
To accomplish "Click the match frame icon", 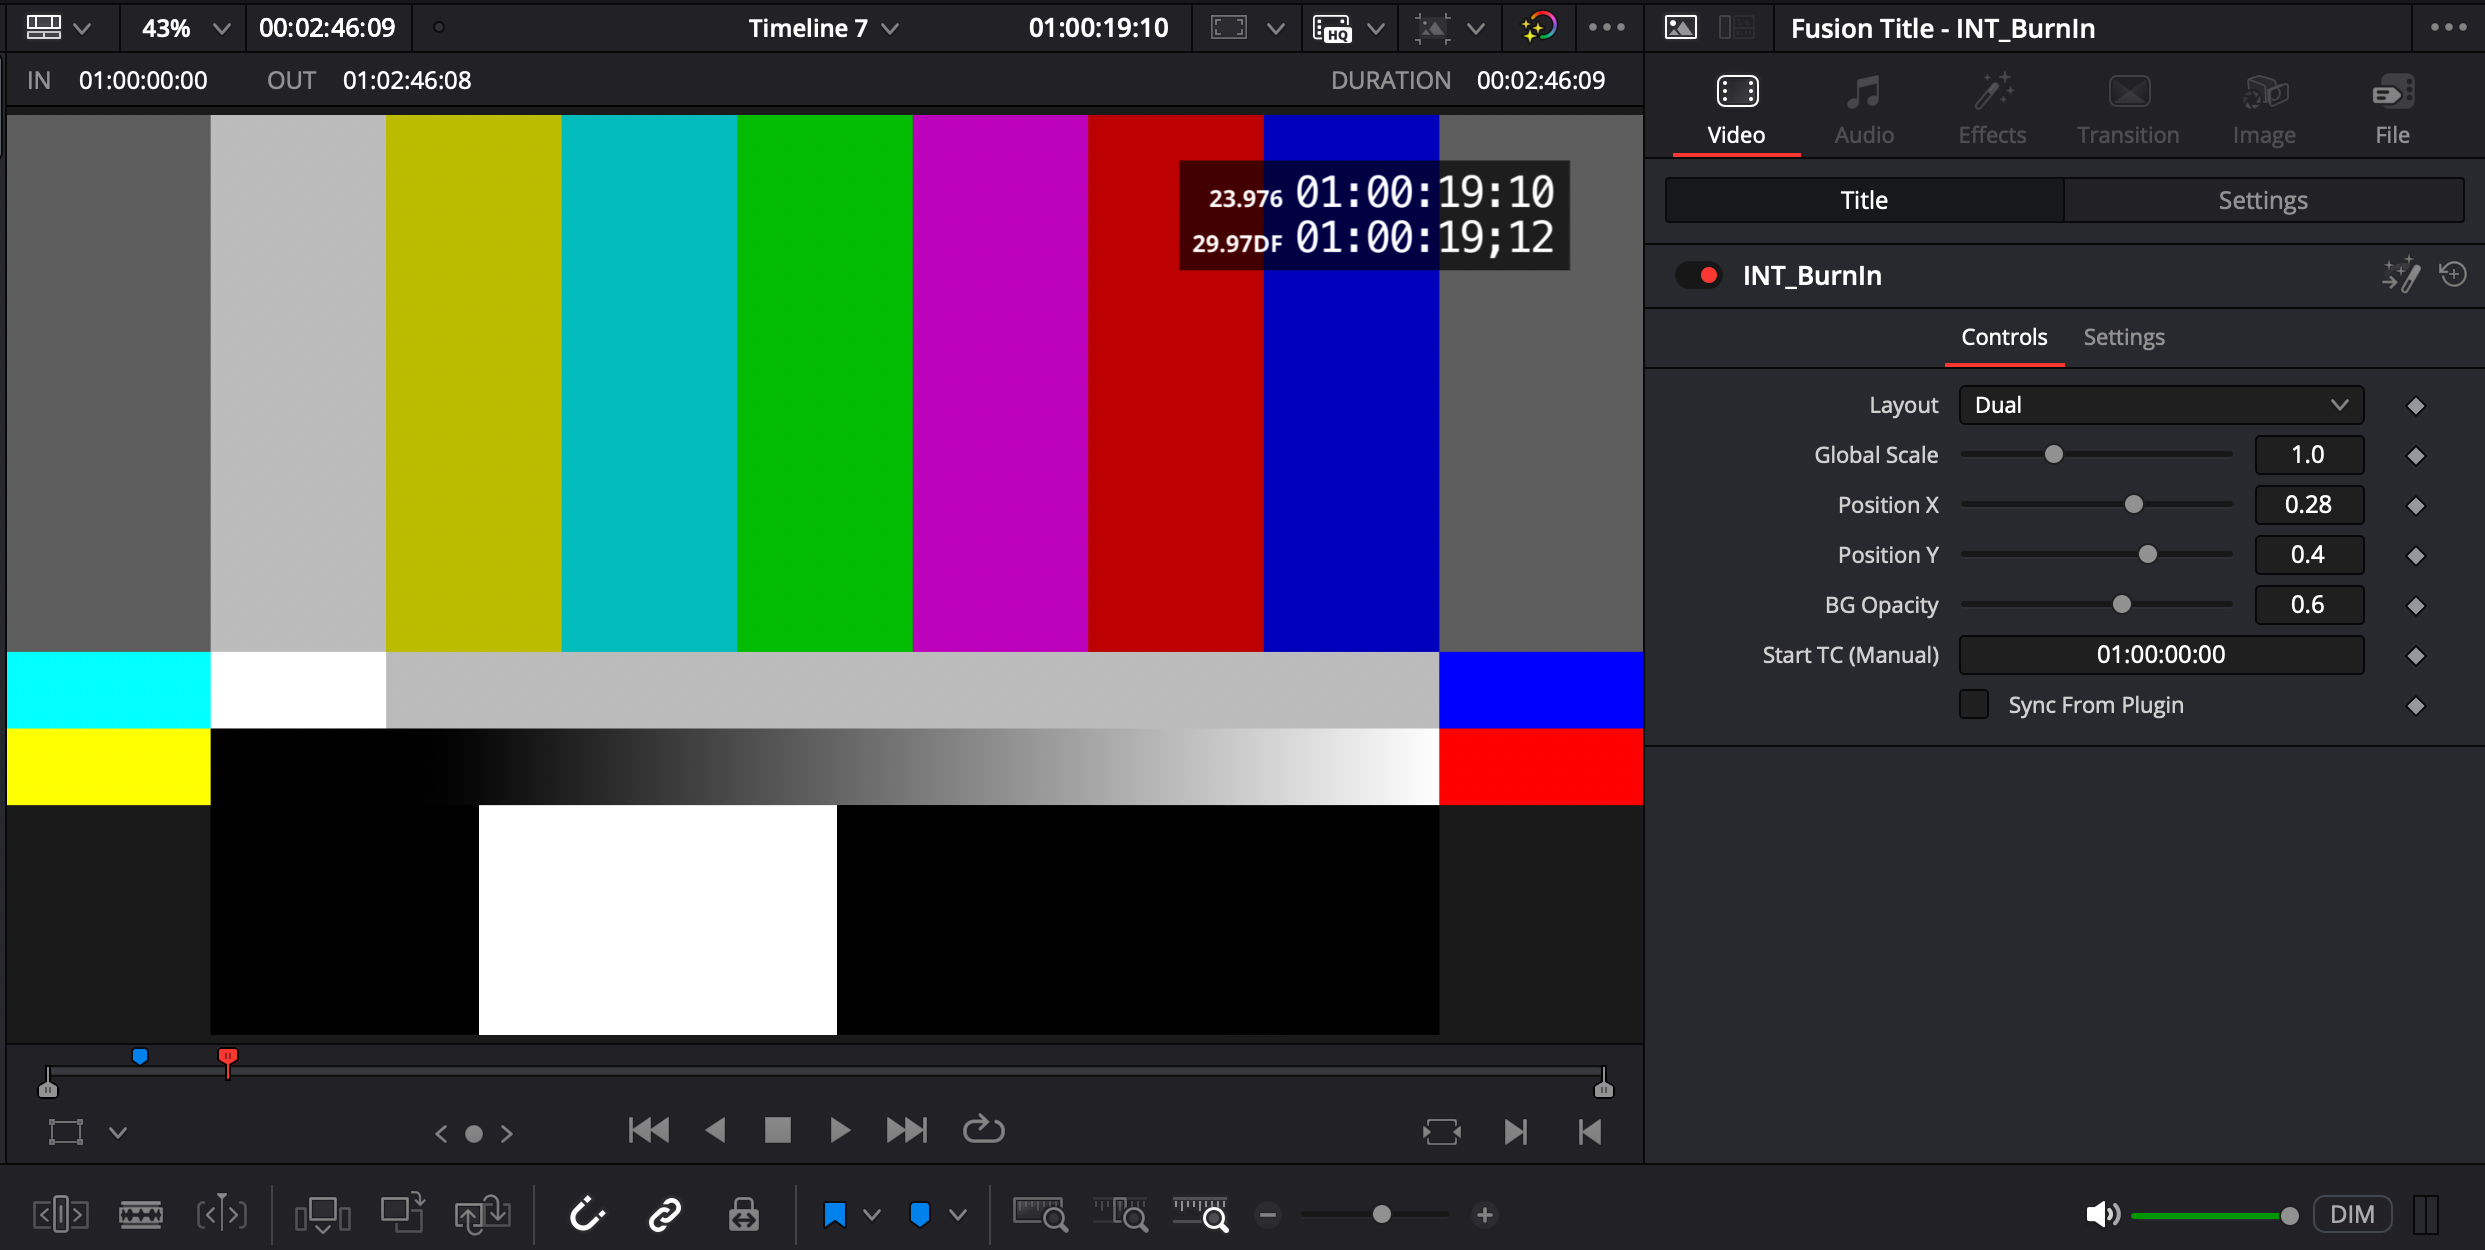I will coord(1441,1132).
